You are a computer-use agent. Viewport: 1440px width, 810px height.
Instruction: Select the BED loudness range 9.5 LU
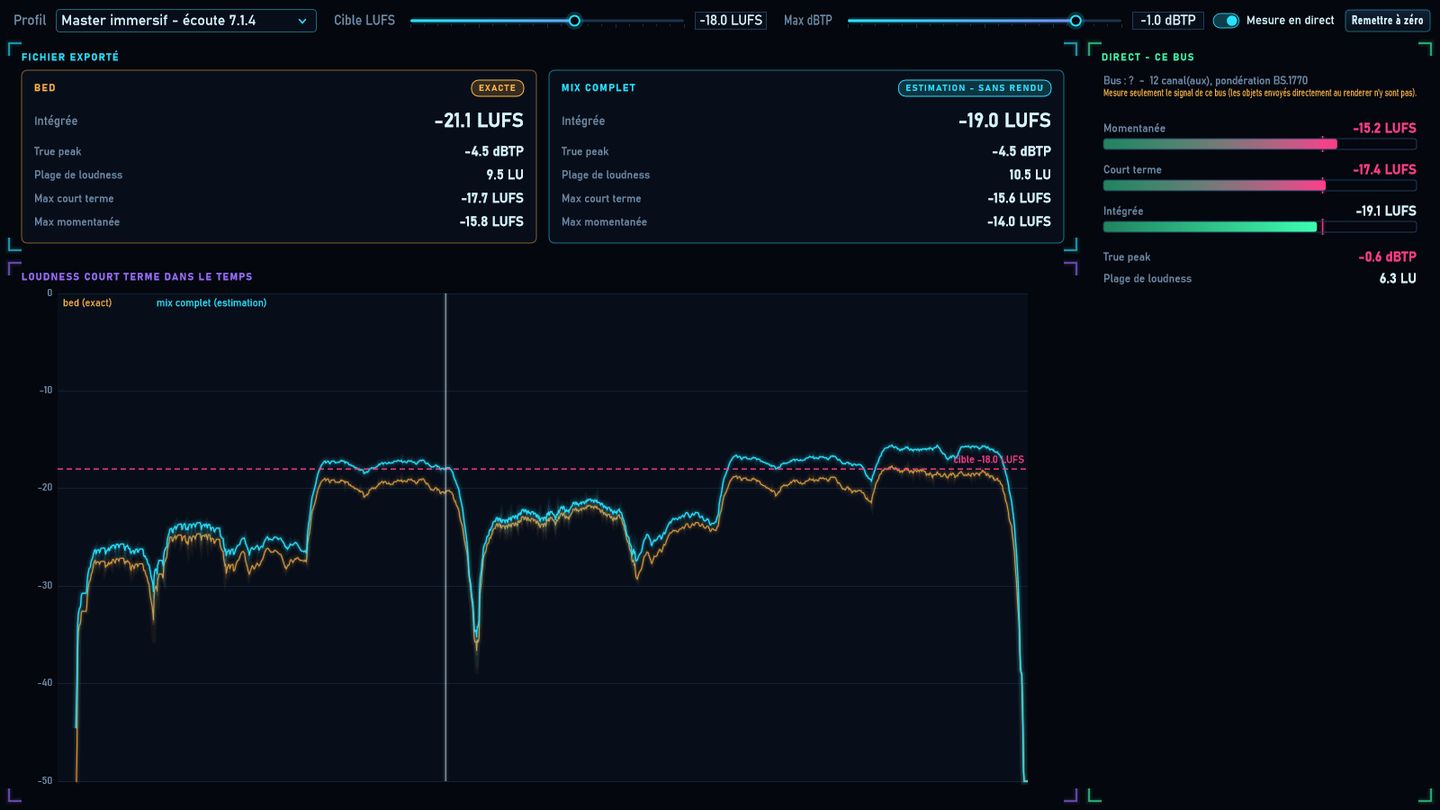[x=505, y=175]
